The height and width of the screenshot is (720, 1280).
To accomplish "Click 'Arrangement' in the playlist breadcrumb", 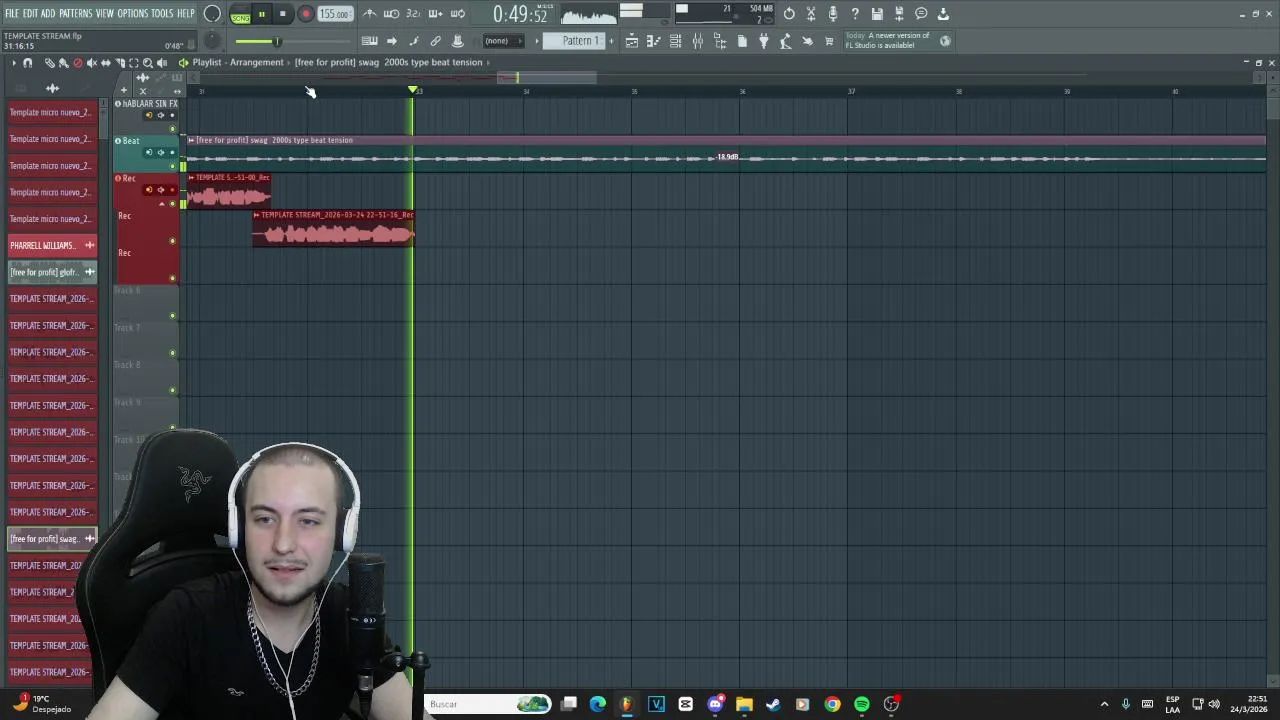I will point(257,62).
